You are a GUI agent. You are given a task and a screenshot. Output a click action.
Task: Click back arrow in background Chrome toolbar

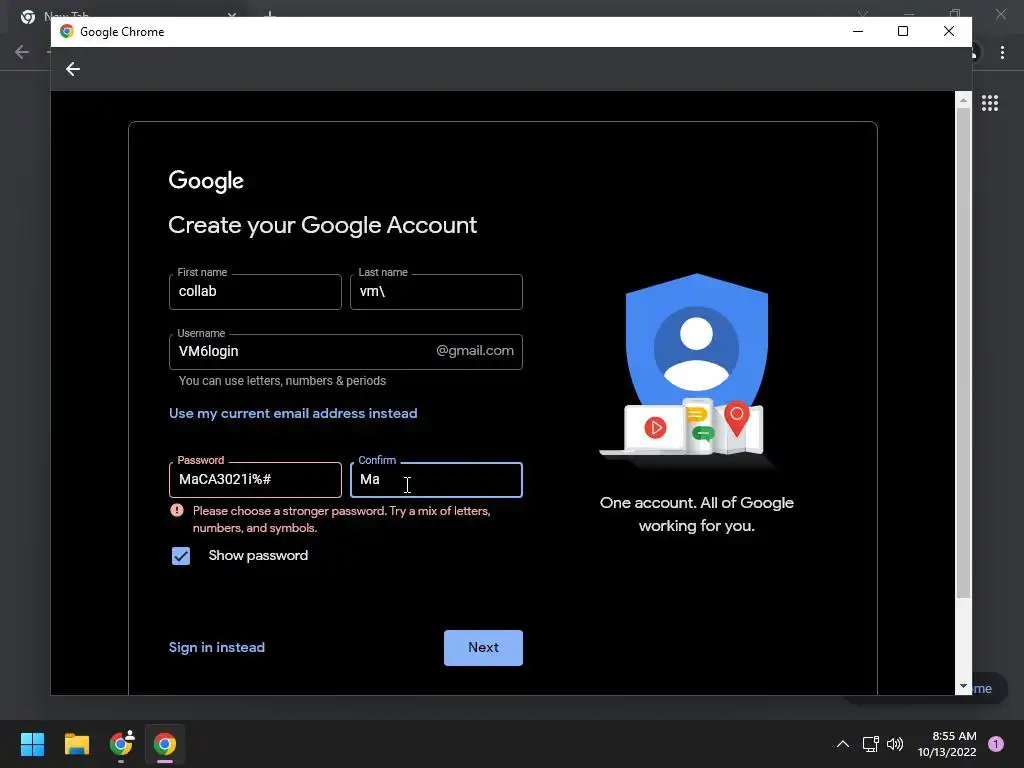22,52
